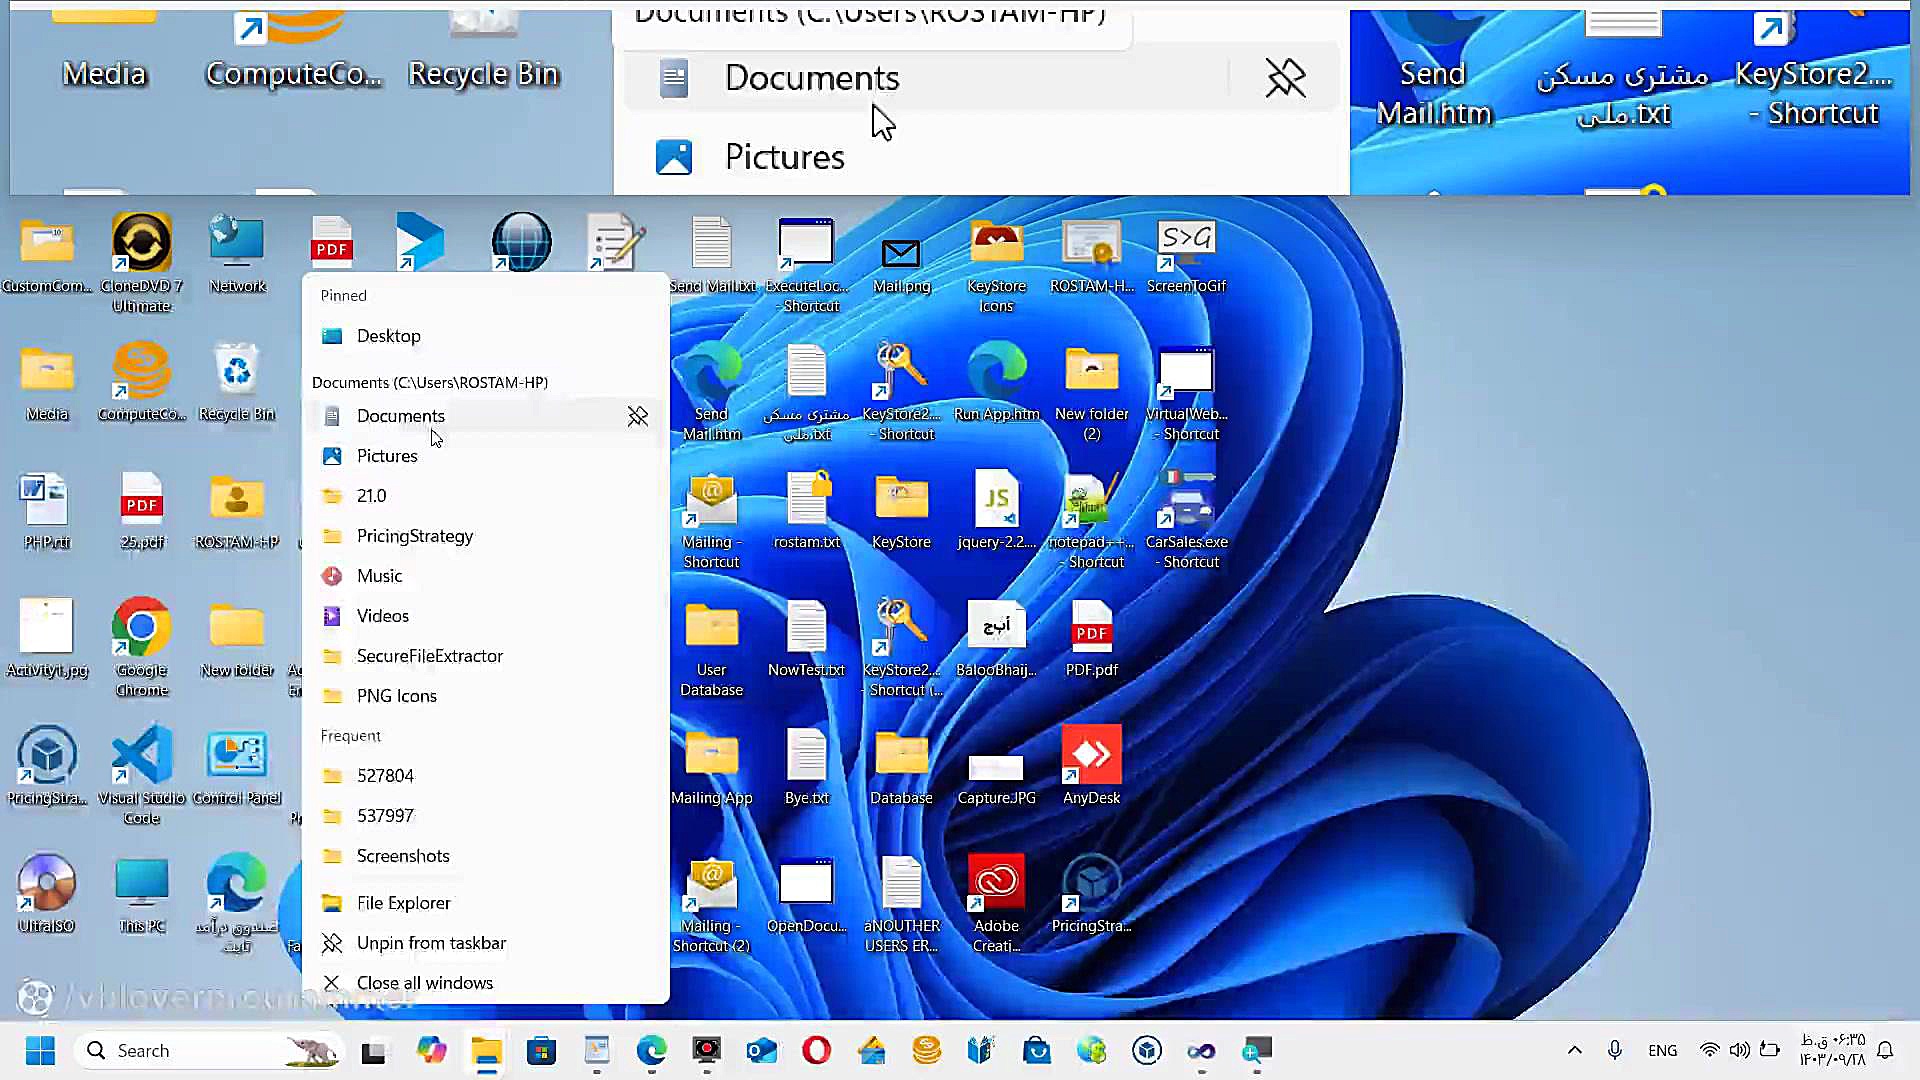Select the NowTest.txt desktop file
This screenshot has width=1920, height=1080.
806,638
